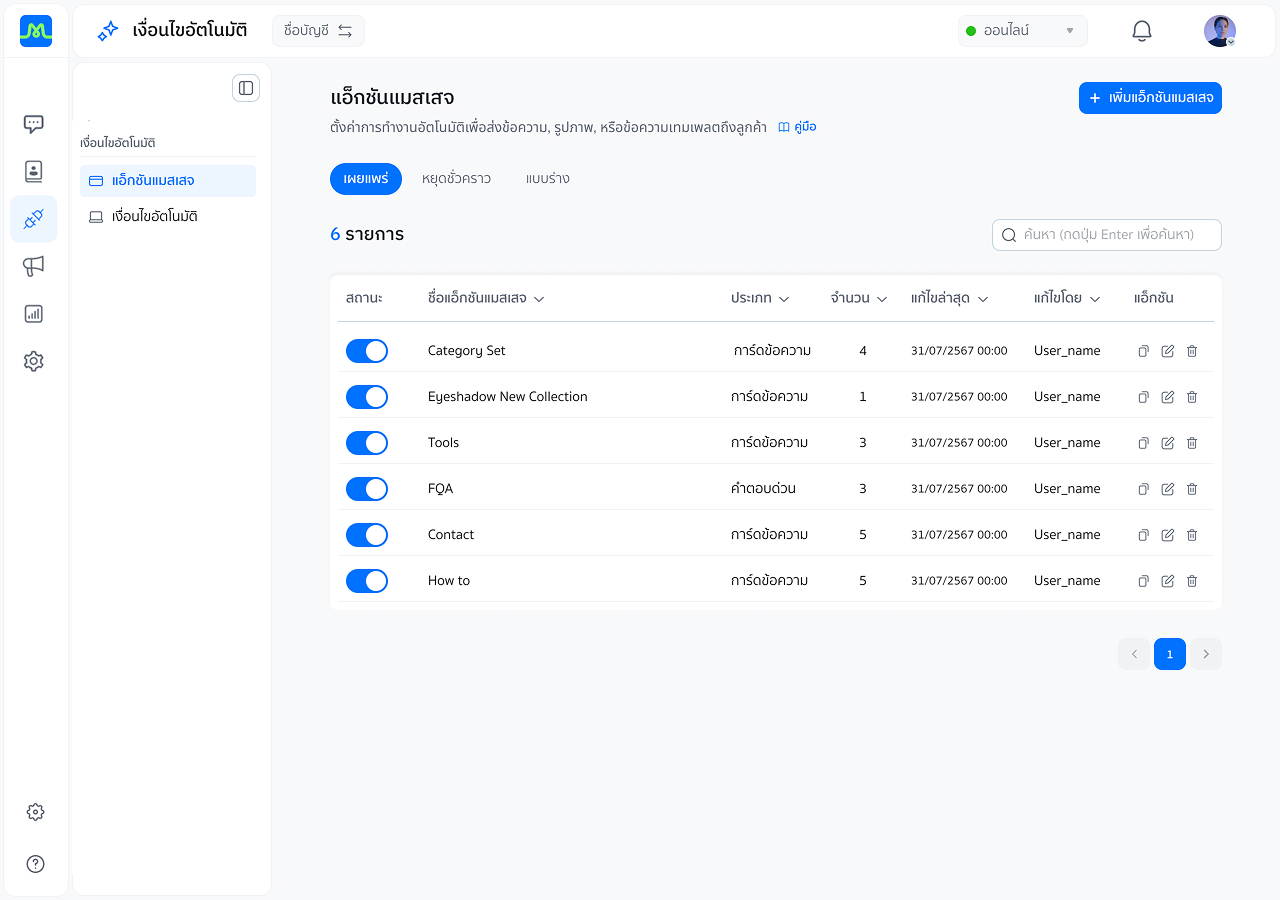Edit the How to row
1280x900 pixels.
click(1168, 581)
